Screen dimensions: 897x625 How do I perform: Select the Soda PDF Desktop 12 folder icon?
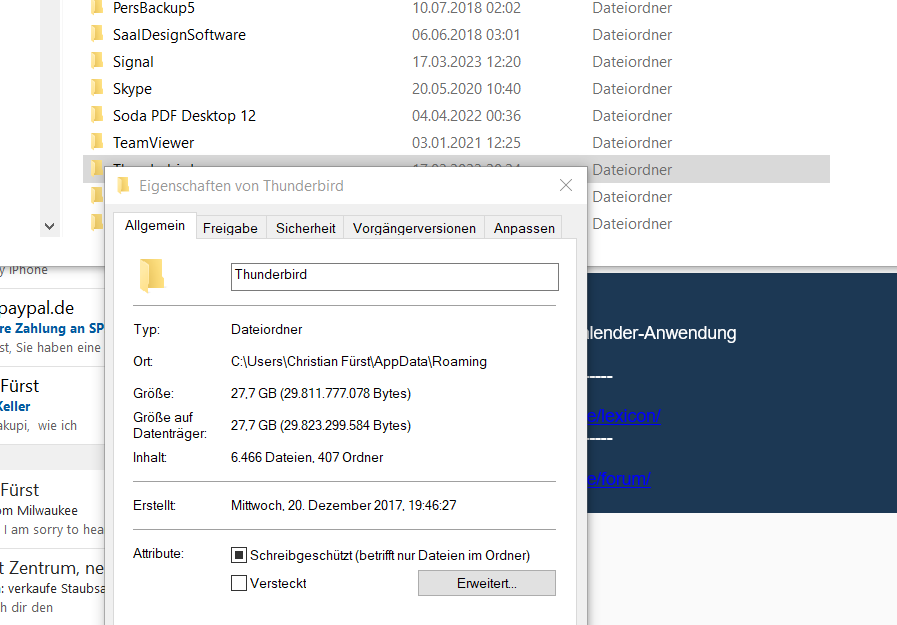[x=97, y=114]
